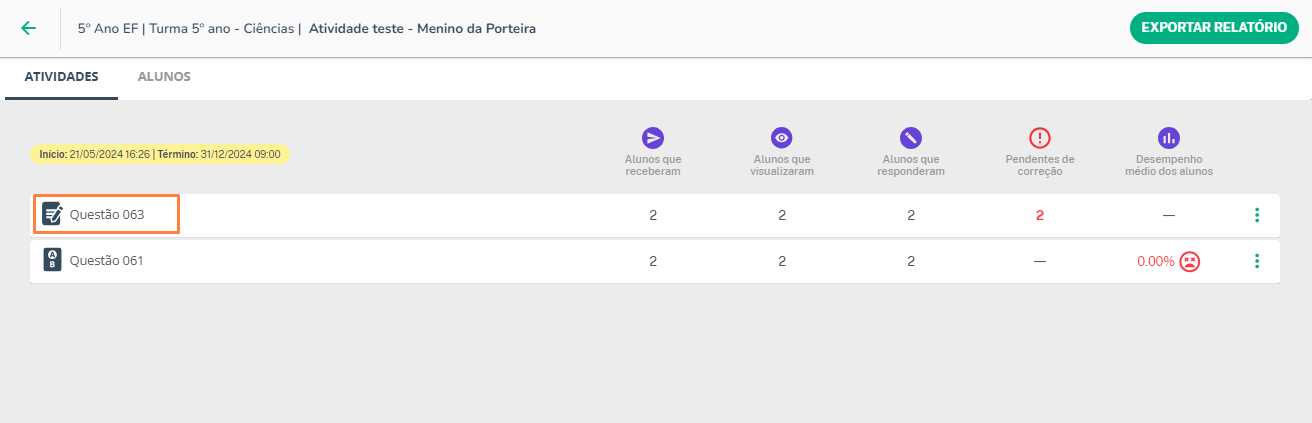Click the red sad face next to 0.00%
Viewport: 1312px width, 423px height.
tap(1189, 261)
